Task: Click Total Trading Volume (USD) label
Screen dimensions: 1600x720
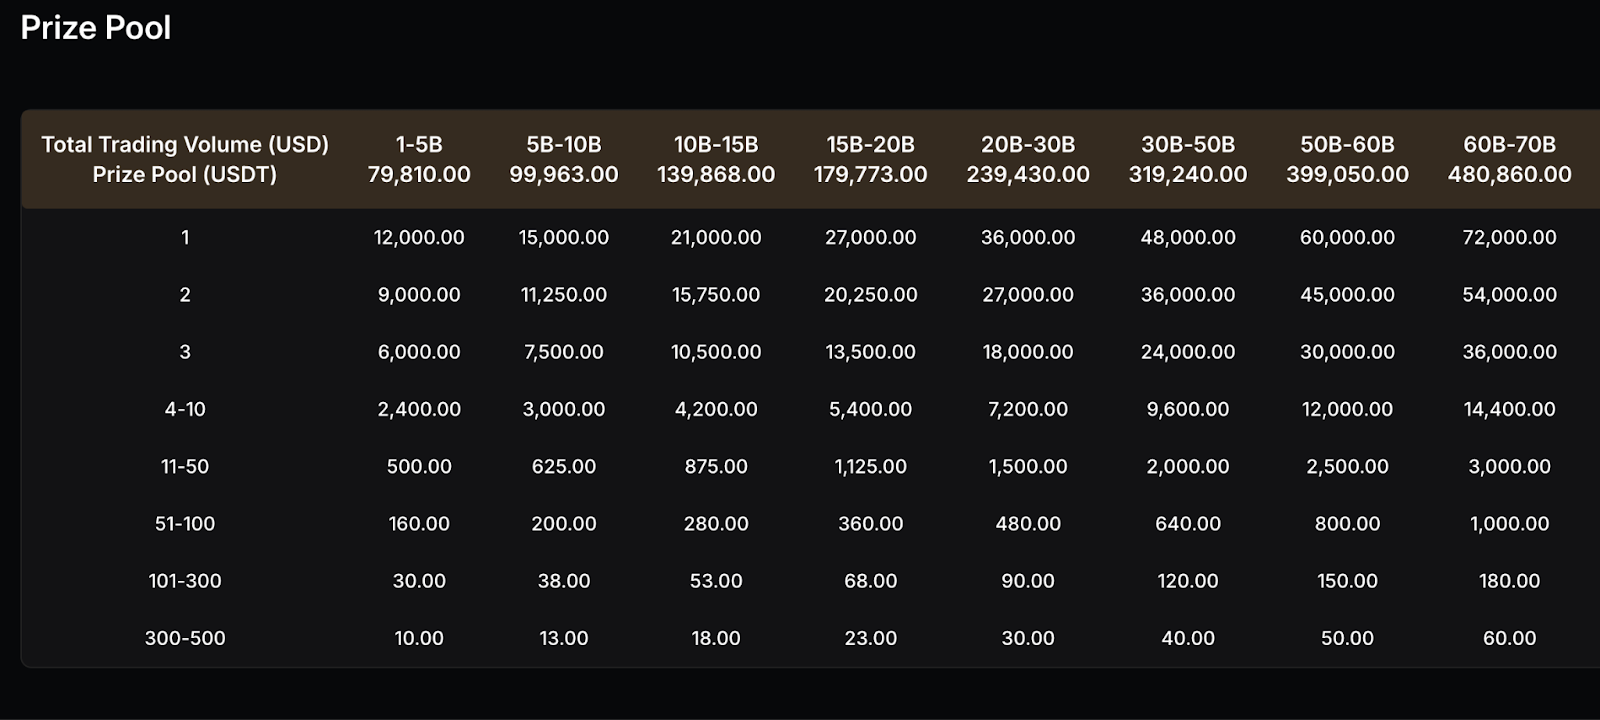Action: click(185, 145)
